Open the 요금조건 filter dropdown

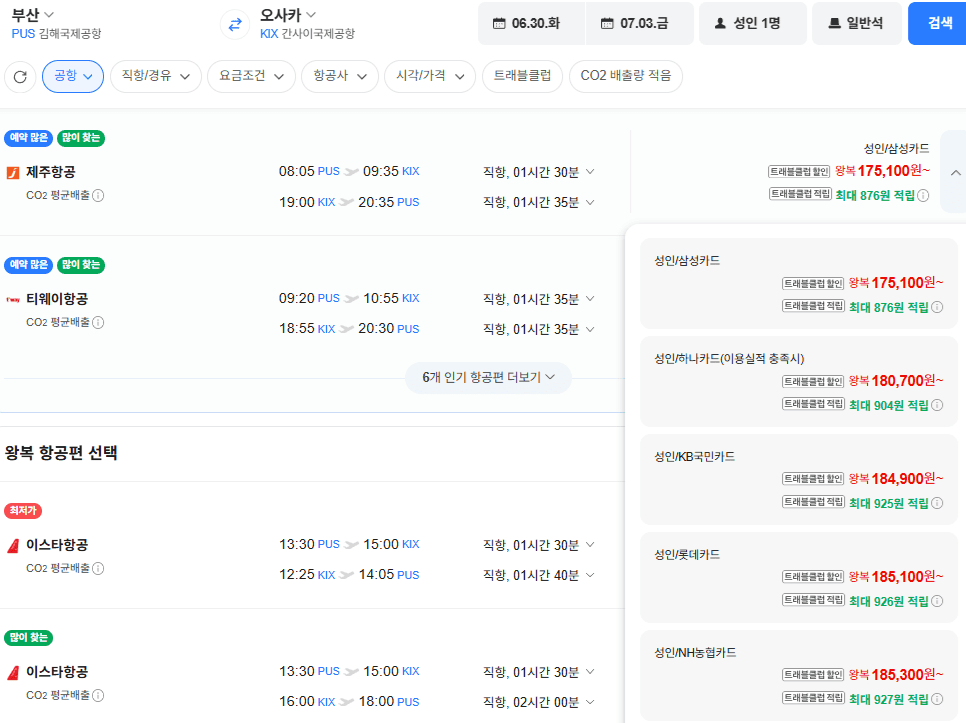251,76
